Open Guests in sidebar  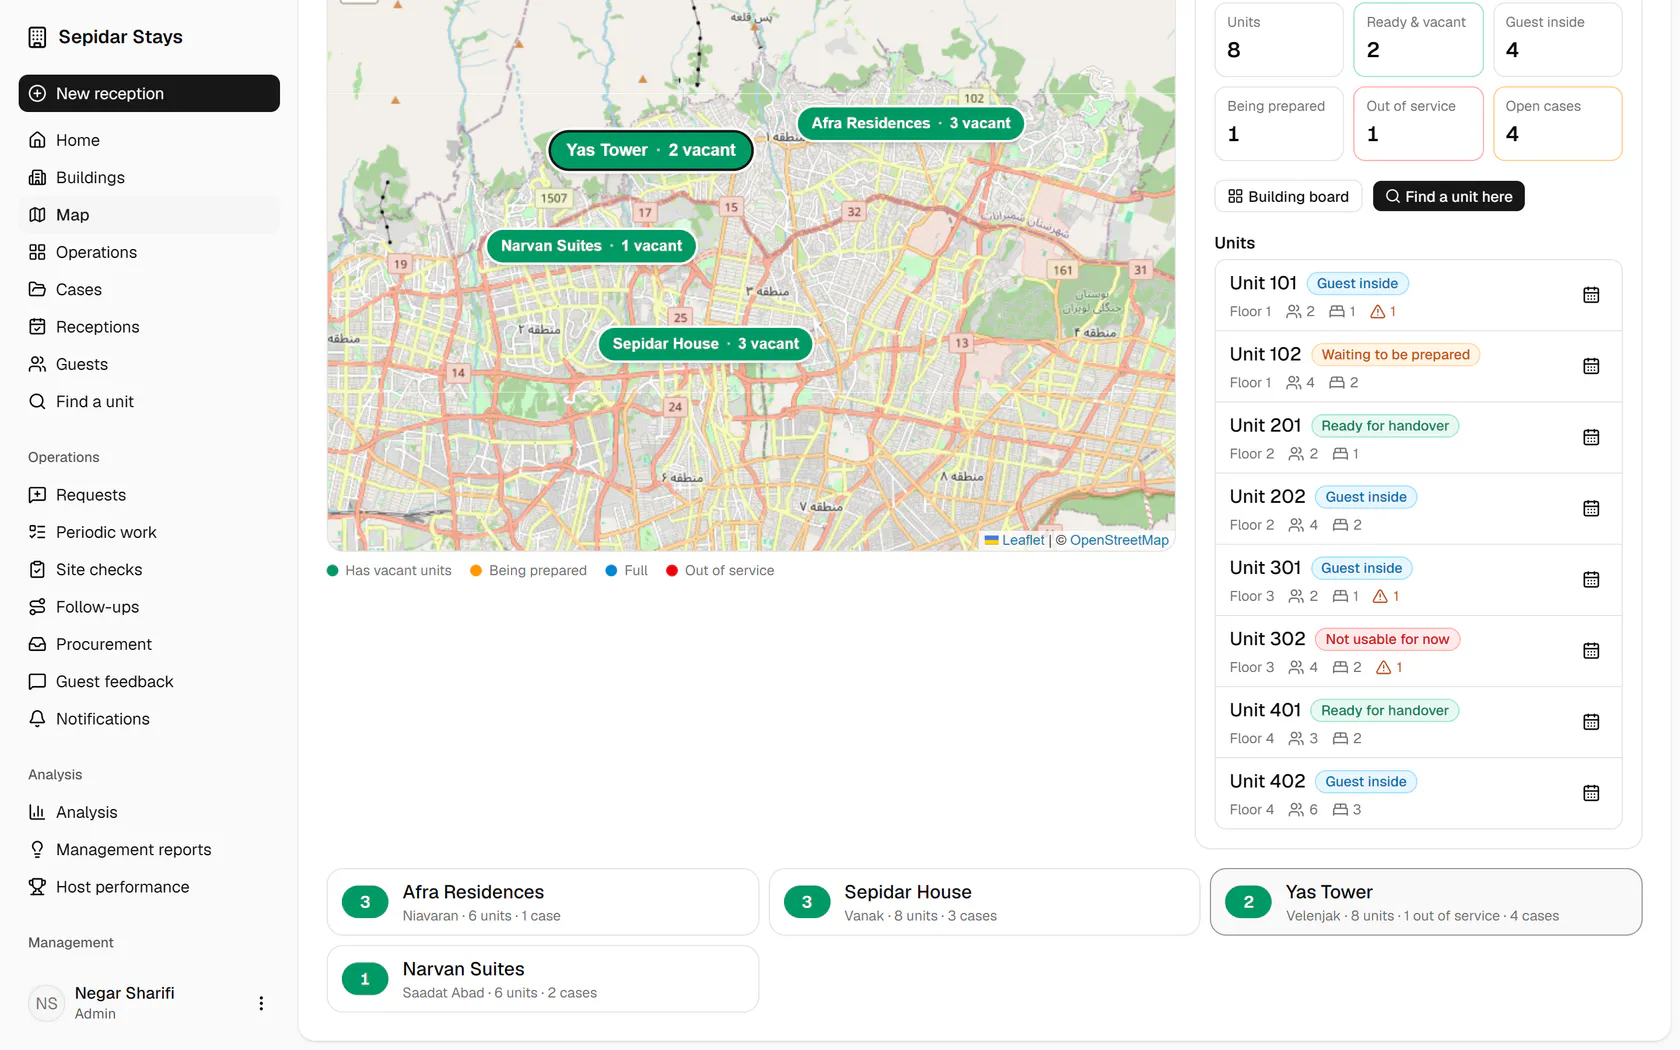coord(149,364)
